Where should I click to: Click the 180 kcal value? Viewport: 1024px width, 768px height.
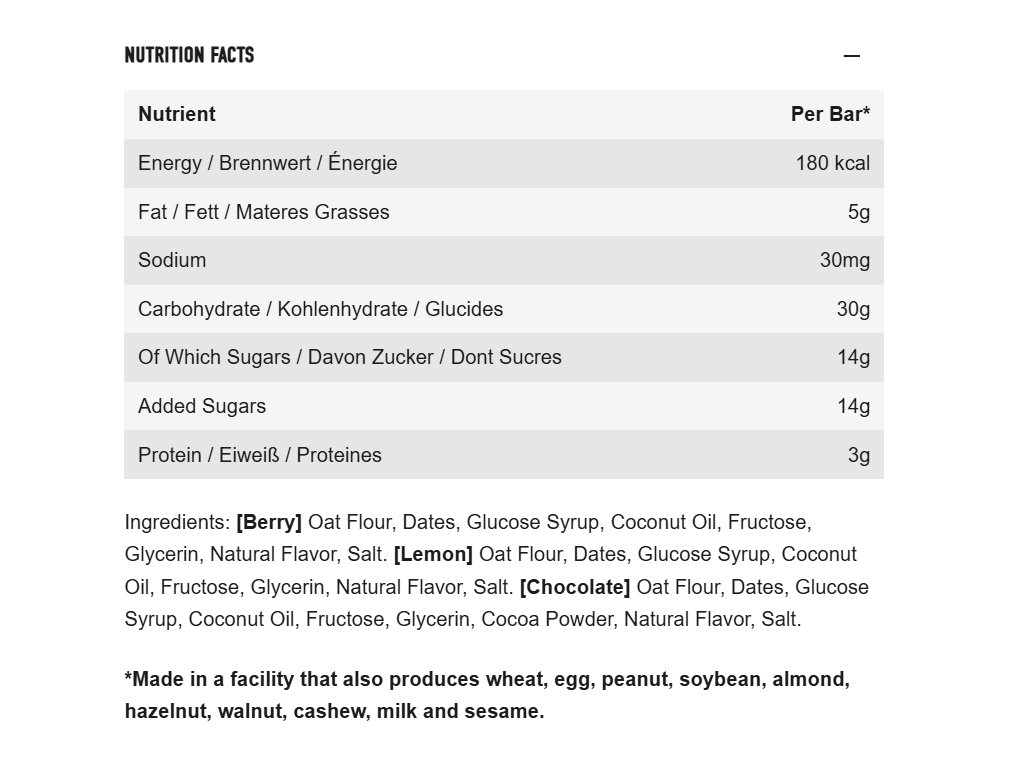tap(832, 163)
